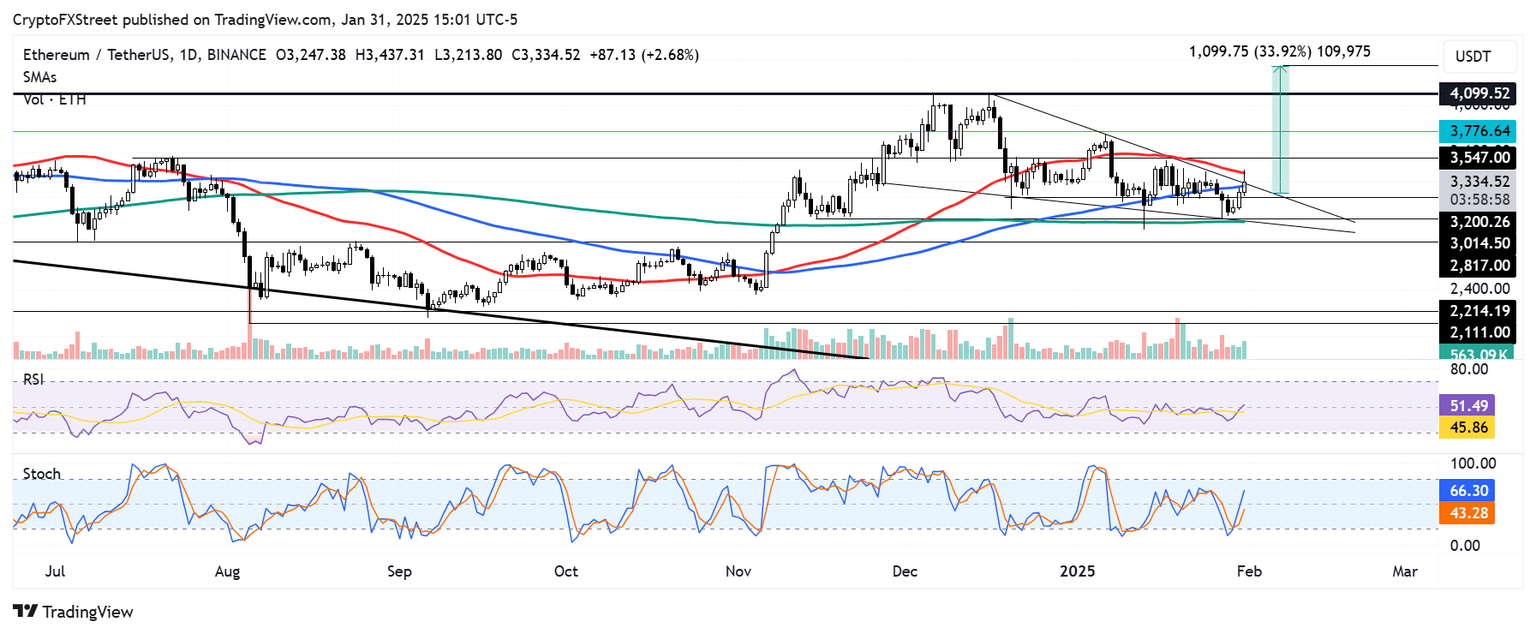Click the Dec label on time axis
The height and width of the screenshot is (634, 1536).
pyautogui.click(x=905, y=572)
